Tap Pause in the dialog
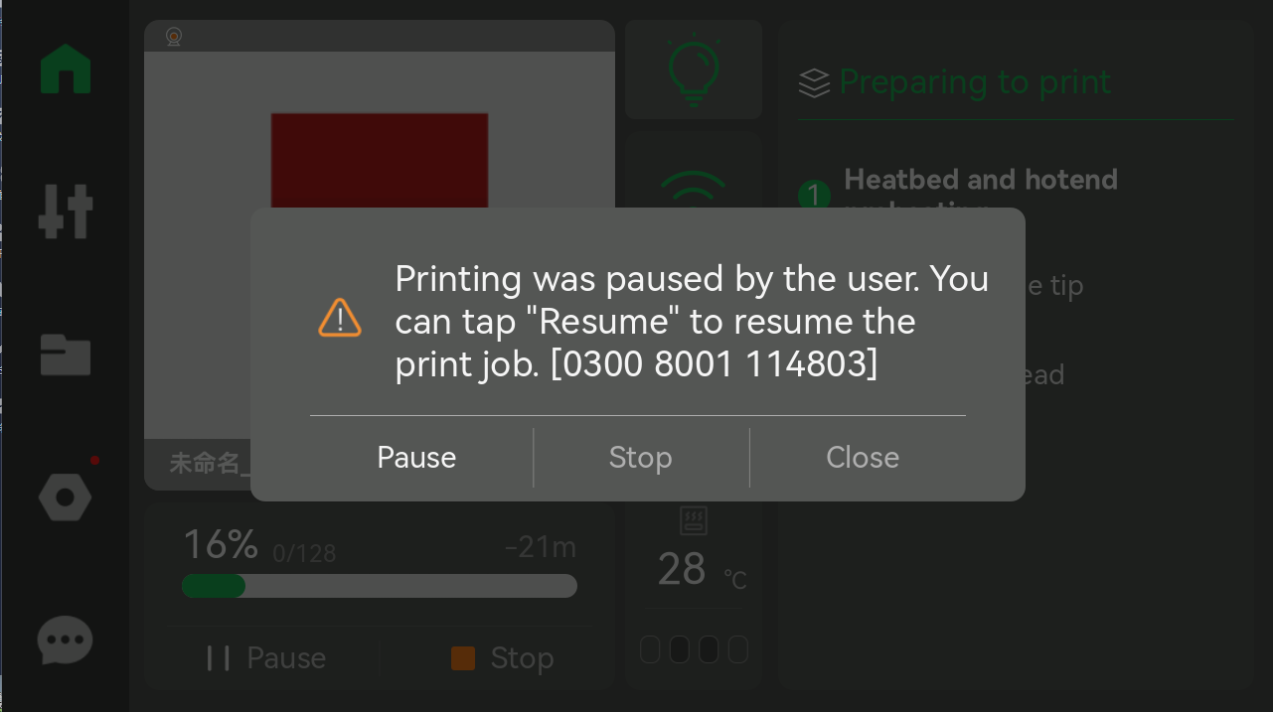The height and width of the screenshot is (712, 1273). (x=416, y=457)
